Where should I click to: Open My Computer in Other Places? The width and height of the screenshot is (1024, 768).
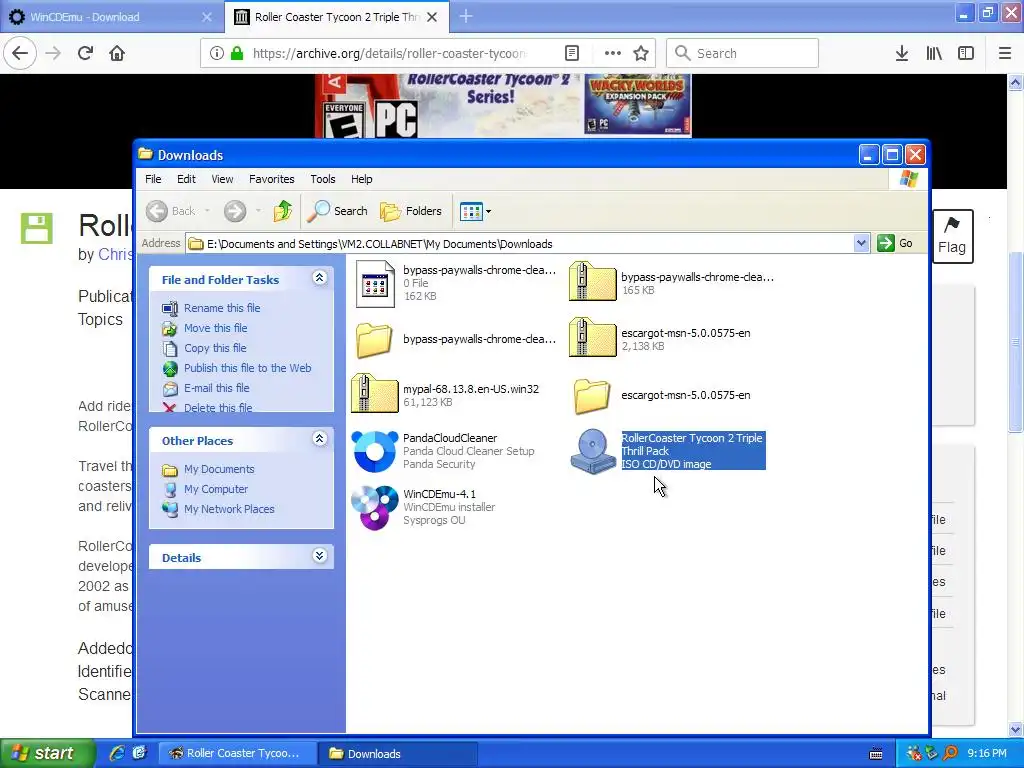tap(216, 489)
